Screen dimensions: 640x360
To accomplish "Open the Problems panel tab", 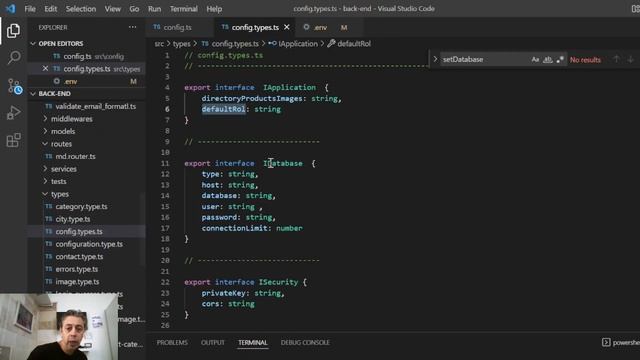I will [172, 342].
